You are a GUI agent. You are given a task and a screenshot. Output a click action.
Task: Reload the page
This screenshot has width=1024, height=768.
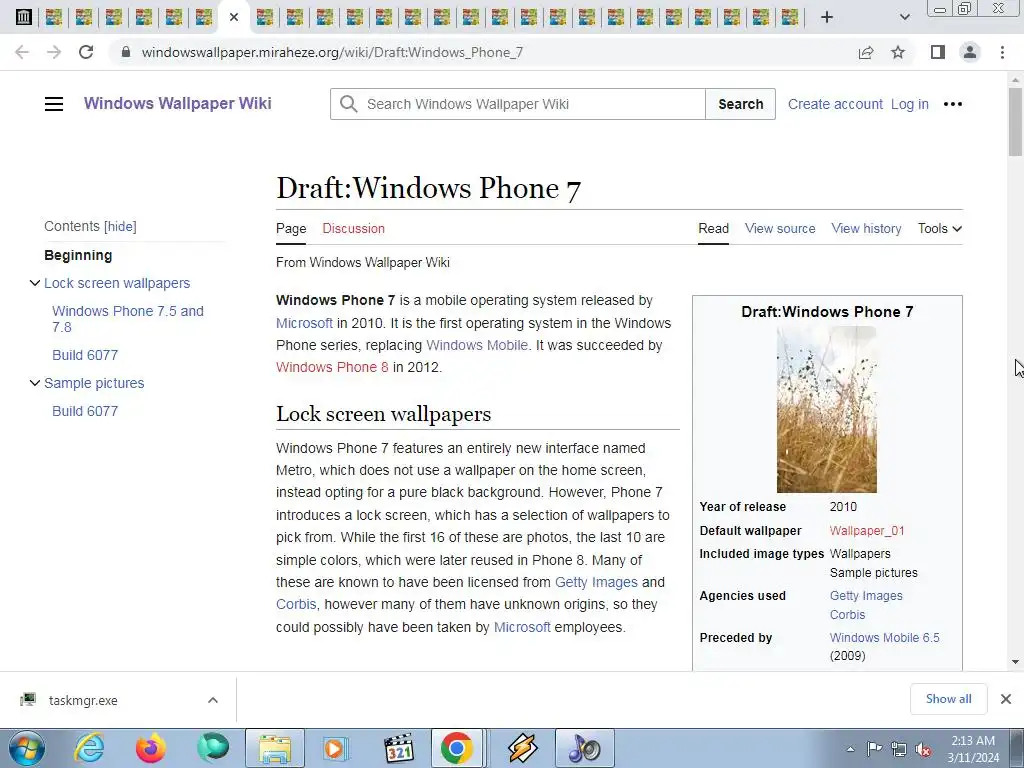click(86, 52)
